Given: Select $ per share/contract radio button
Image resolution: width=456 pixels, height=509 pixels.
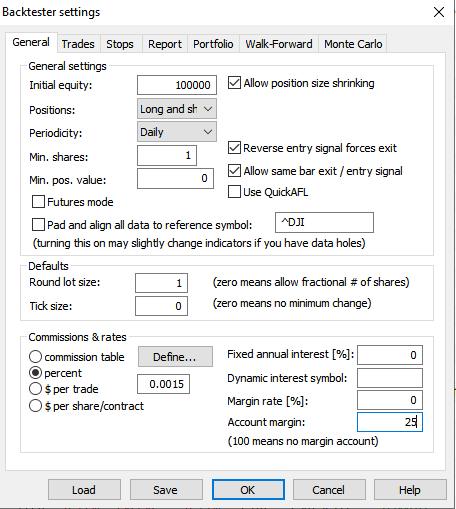Looking at the screenshot, I should [35, 406].
